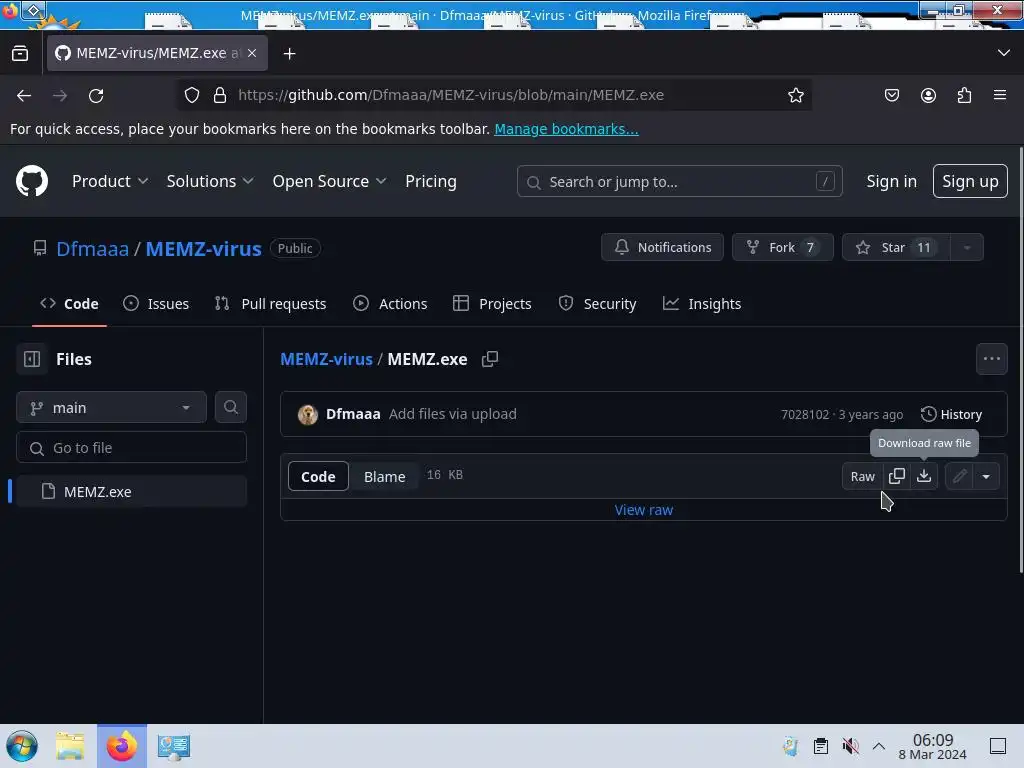Viewport: 1024px width, 768px height.
Task: Go back with the browser back arrow
Action: [24, 95]
